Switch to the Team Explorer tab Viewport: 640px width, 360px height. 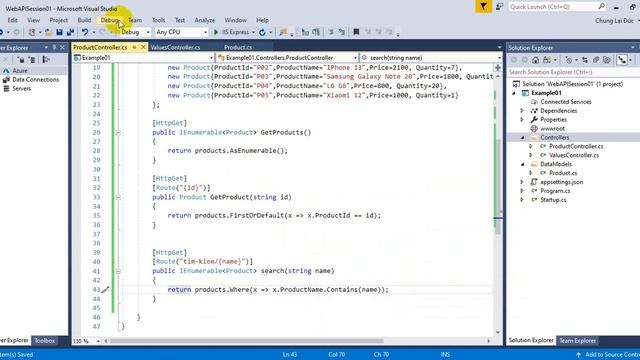(x=578, y=340)
